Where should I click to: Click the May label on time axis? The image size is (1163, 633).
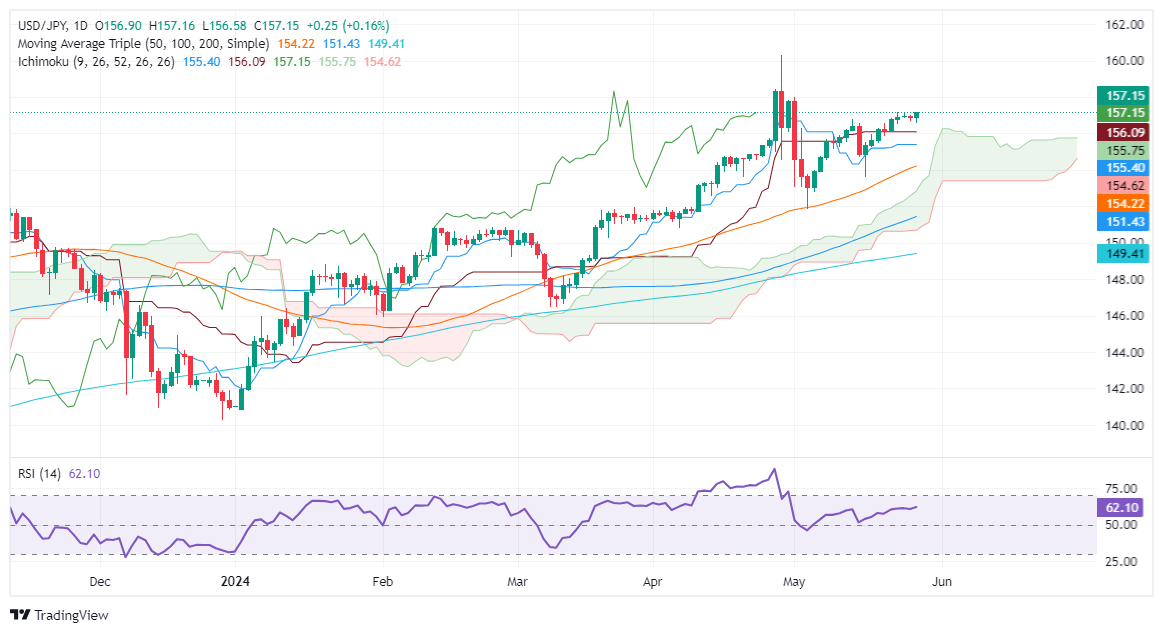(x=794, y=582)
